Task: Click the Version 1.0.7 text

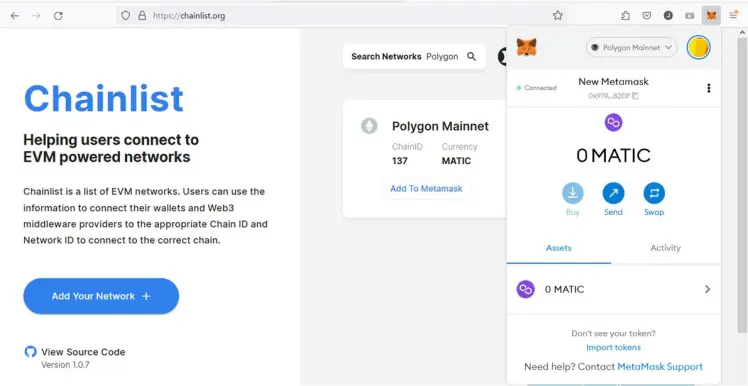Action: [x=65, y=365]
